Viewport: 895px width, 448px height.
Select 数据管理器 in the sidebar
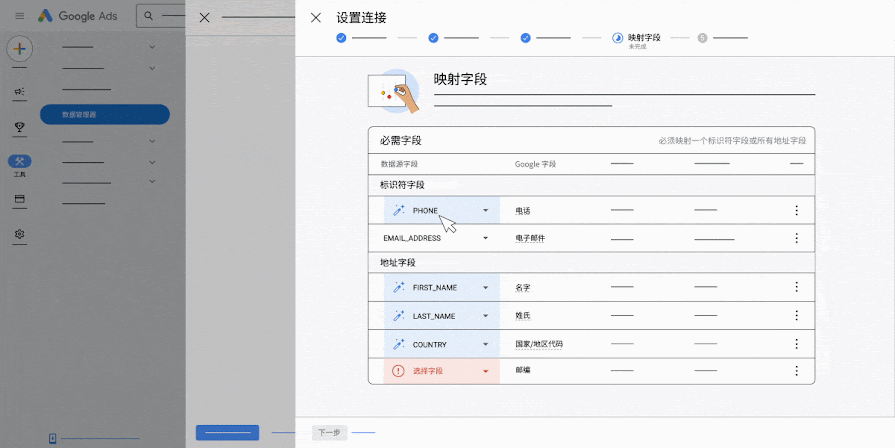pyautogui.click(x=104, y=114)
